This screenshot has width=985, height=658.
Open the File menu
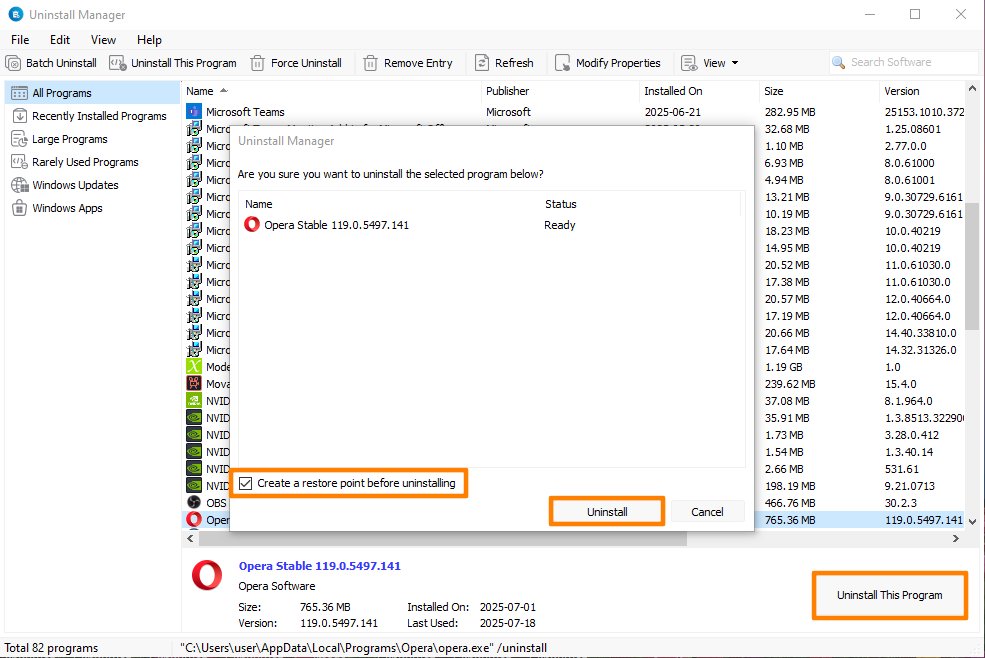(20, 40)
